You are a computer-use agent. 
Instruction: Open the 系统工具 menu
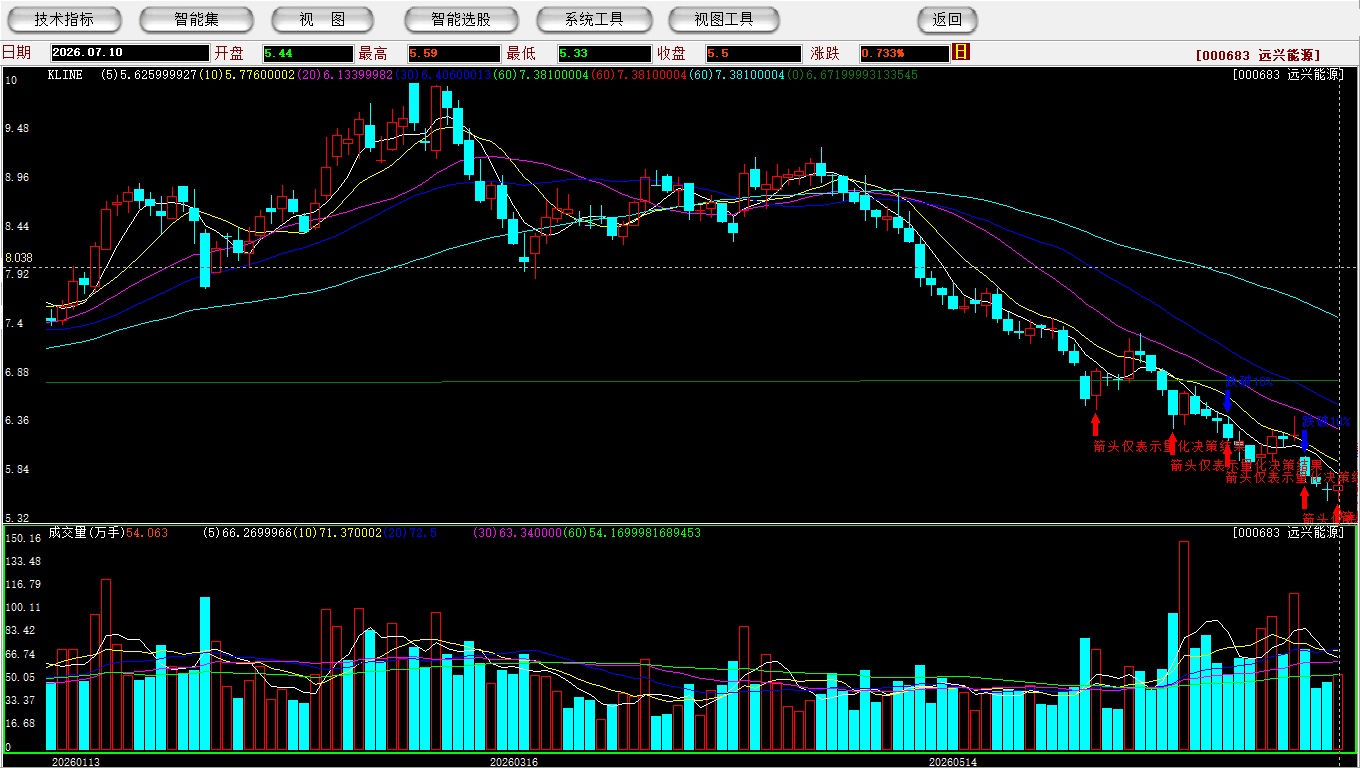pyautogui.click(x=594, y=19)
